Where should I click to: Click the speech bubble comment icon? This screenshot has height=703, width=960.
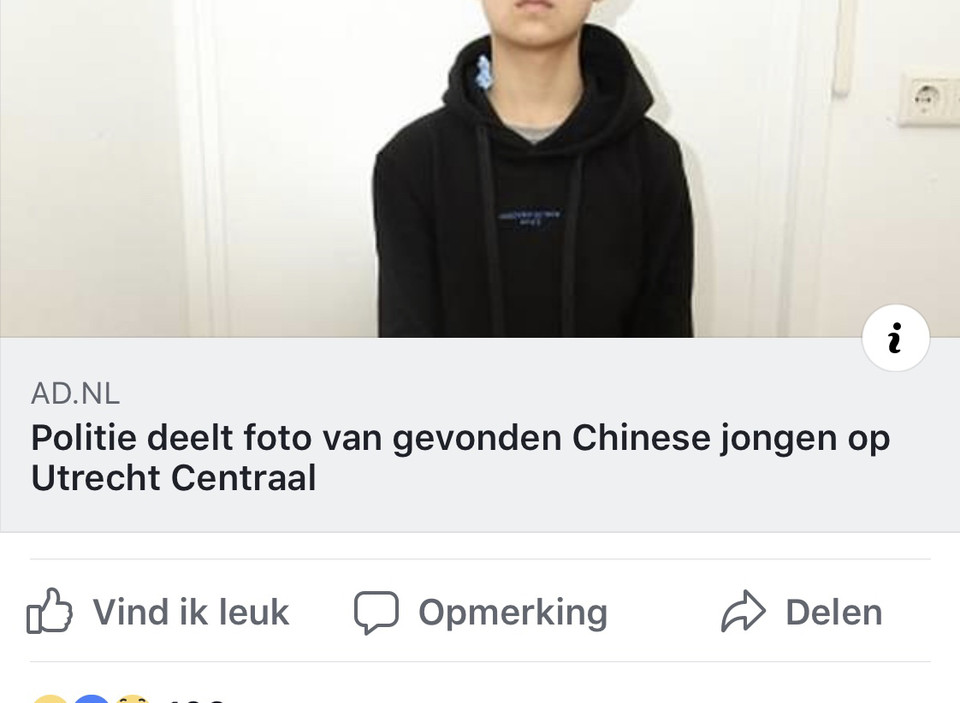pos(377,612)
